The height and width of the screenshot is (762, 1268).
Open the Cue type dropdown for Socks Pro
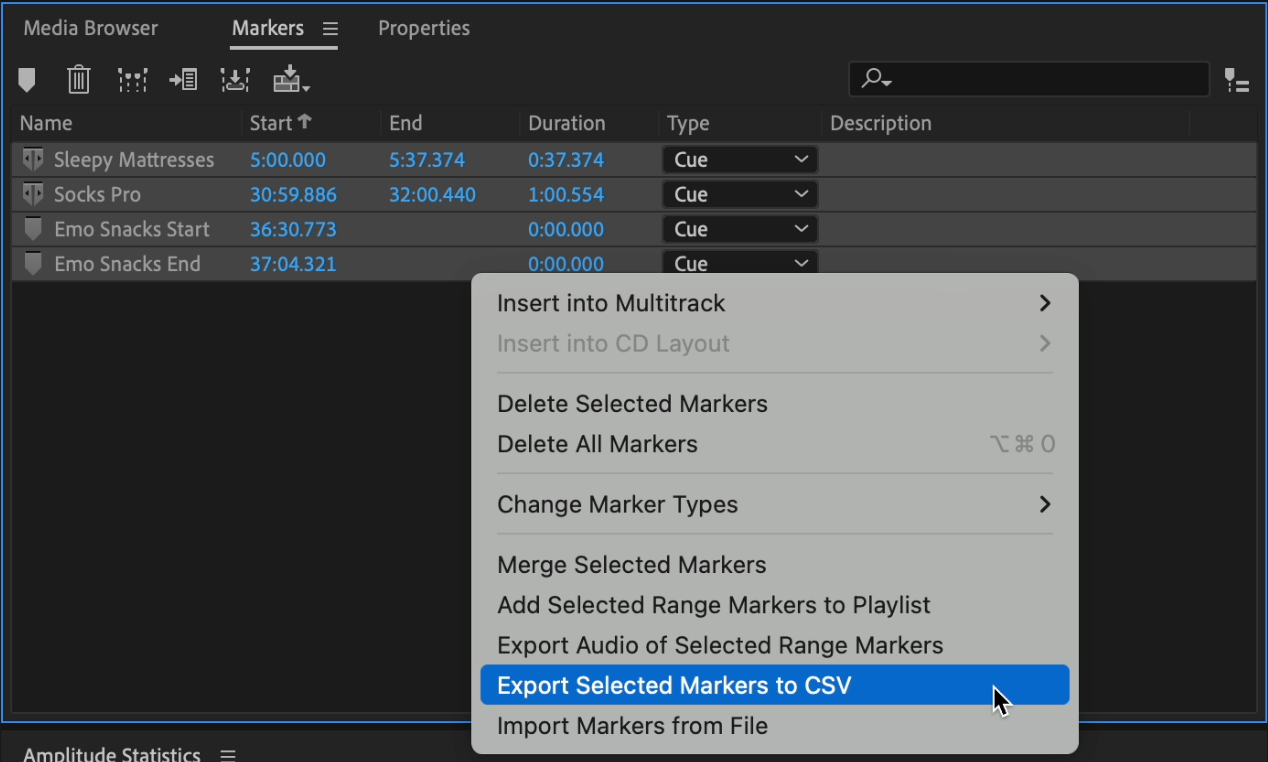click(x=739, y=194)
